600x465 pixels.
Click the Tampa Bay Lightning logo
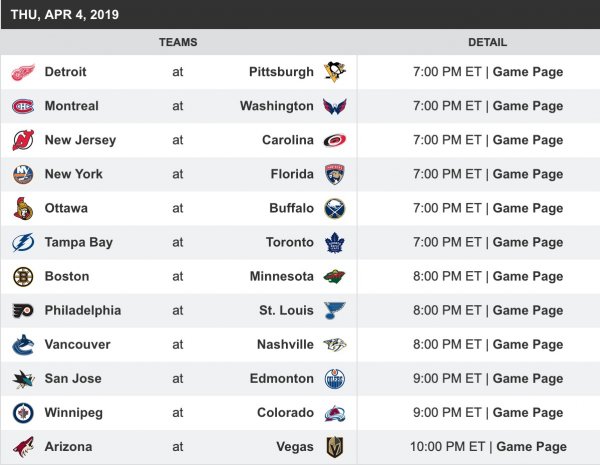click(x=22, y=242)
